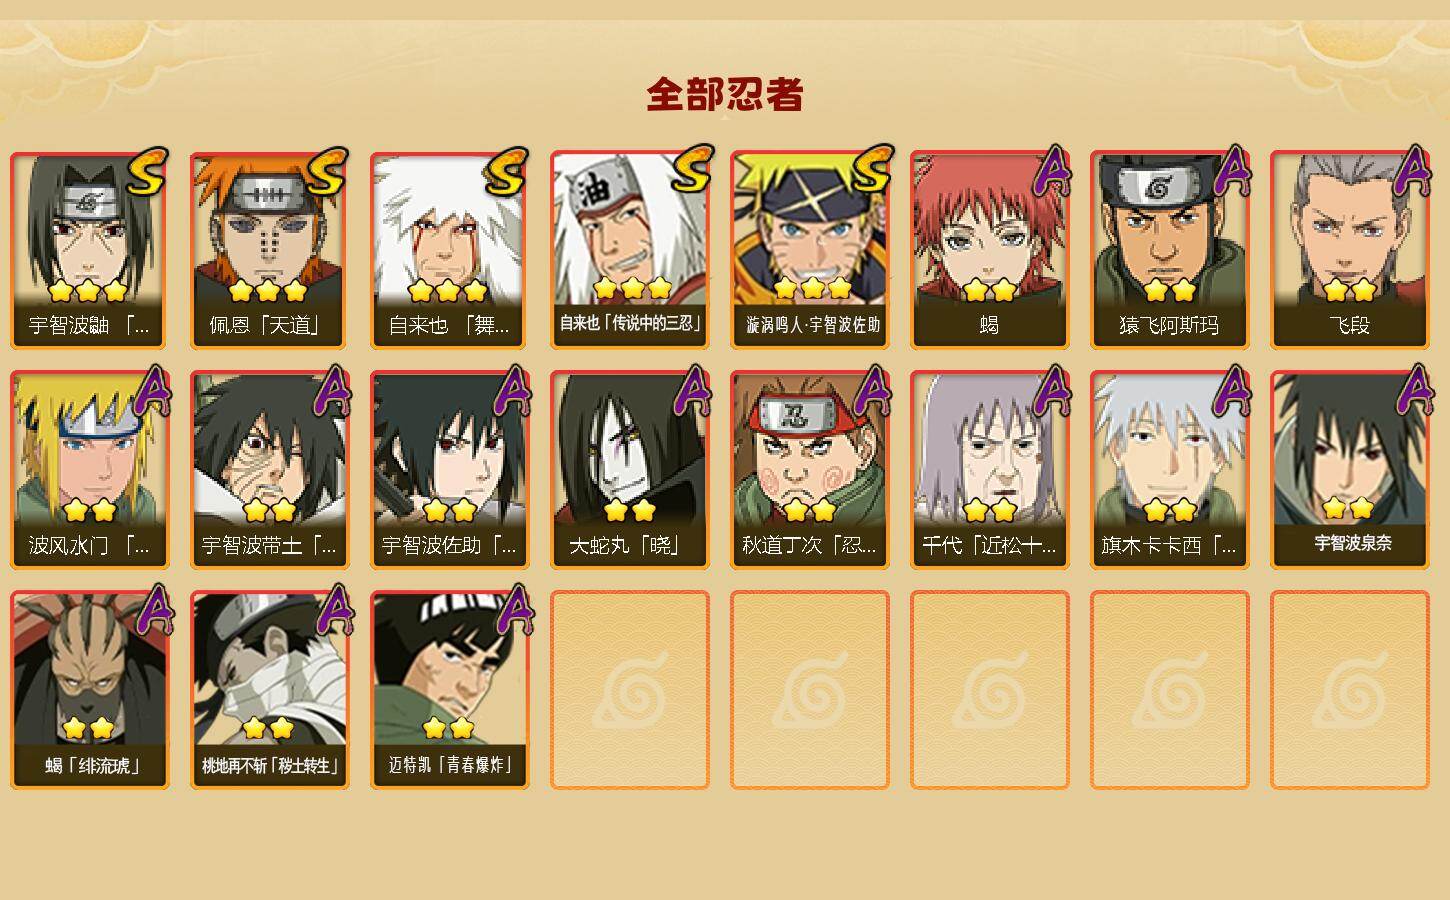Click the 全部忍者 heading
This screenshot has height=900, width=1450.
click(x=725, y=95)
